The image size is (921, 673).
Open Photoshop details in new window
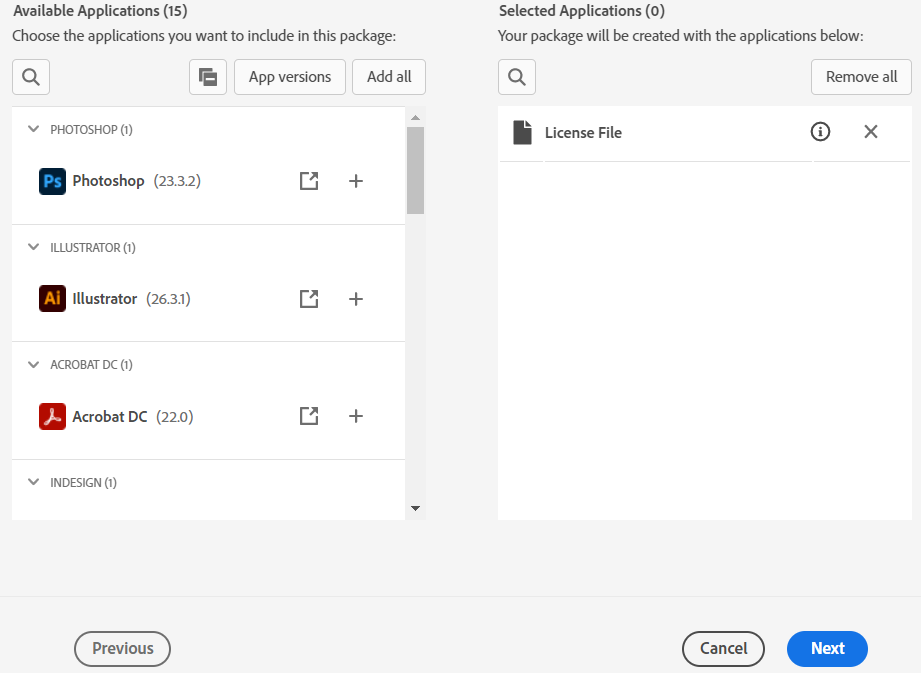(309, 181)
